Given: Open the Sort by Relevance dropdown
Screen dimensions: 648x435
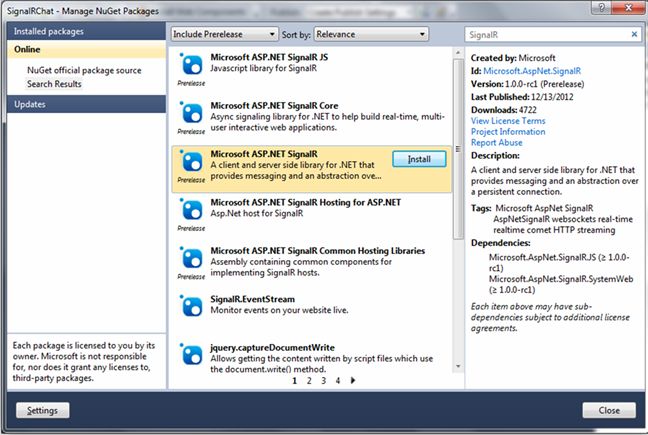Looking at the screenshot, I should tap(371, 34).
